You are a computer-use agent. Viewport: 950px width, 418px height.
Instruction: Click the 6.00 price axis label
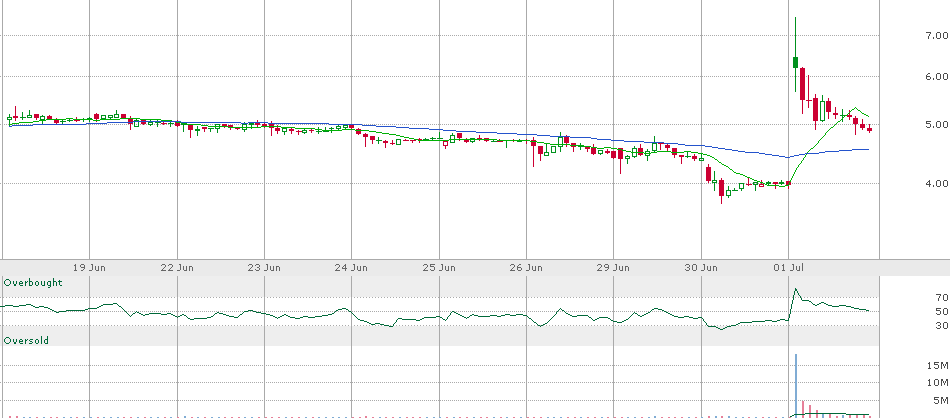[937, 76]
